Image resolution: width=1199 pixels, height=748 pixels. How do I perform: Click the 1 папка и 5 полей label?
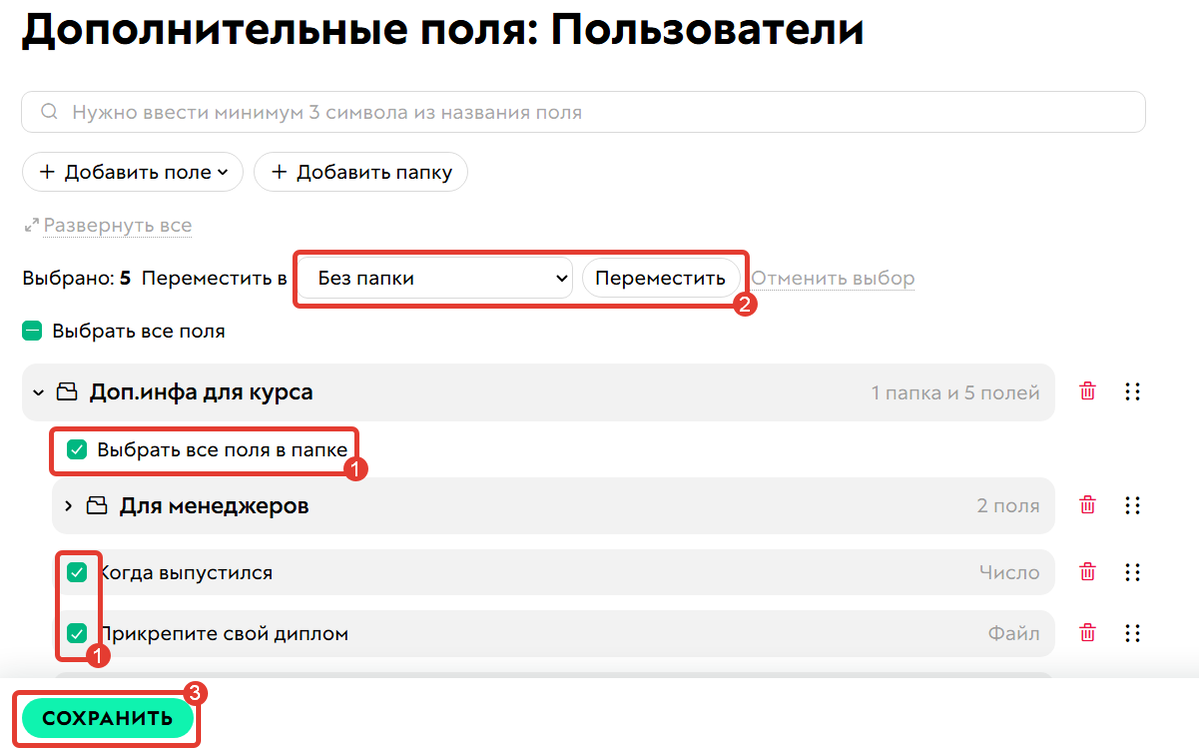click(x=955, y=392)
